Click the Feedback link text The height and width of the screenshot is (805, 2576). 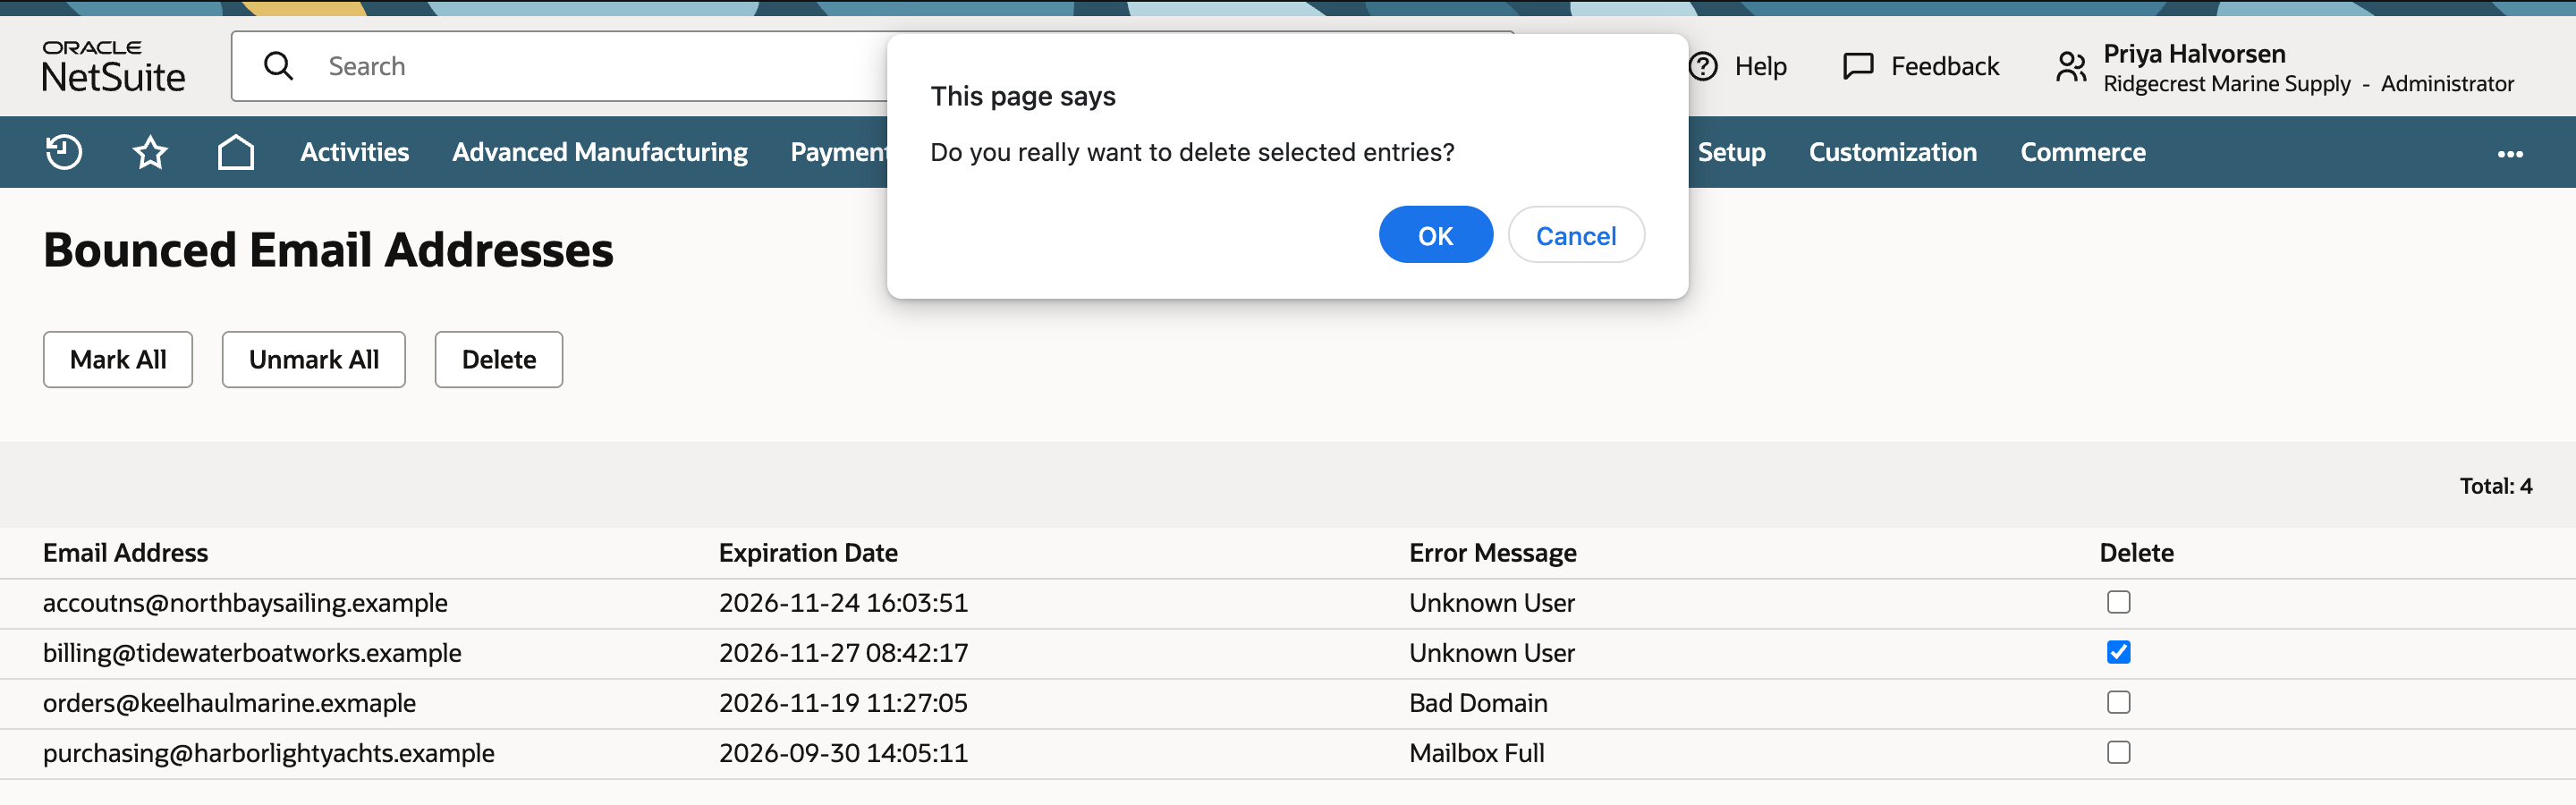coord(1945,66)
